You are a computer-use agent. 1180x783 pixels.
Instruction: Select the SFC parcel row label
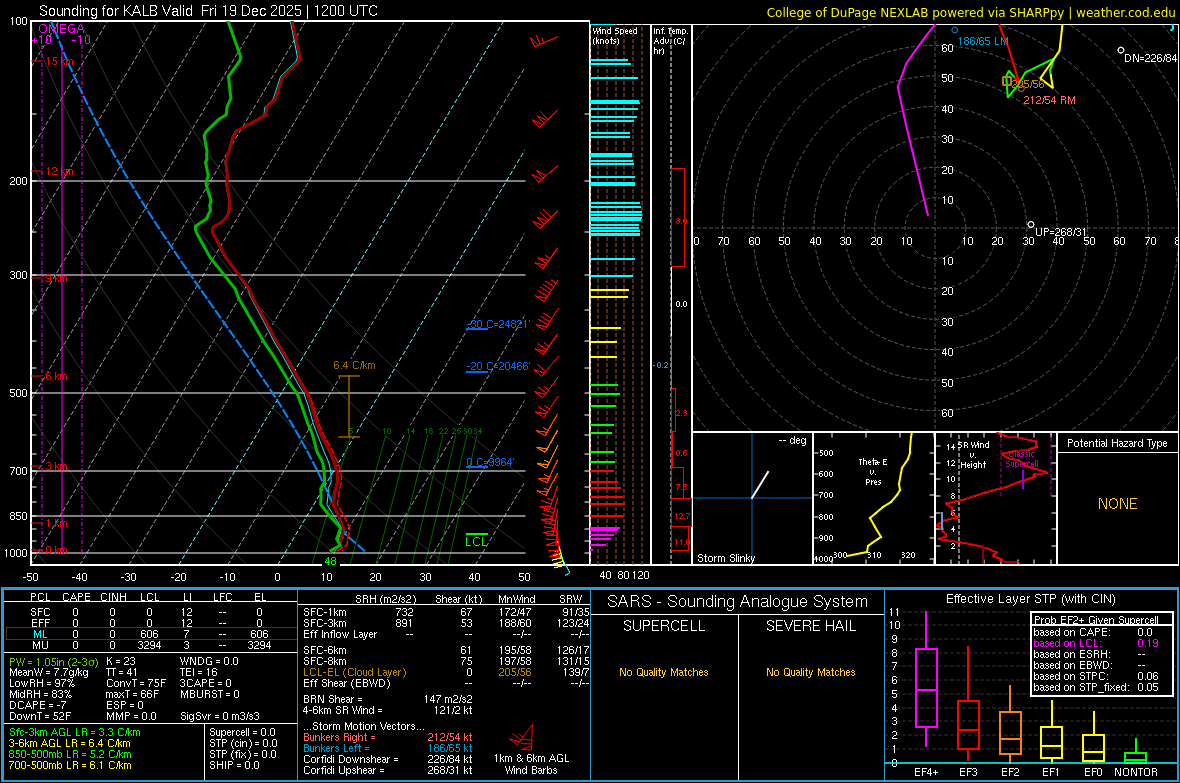tap(41, 612)
